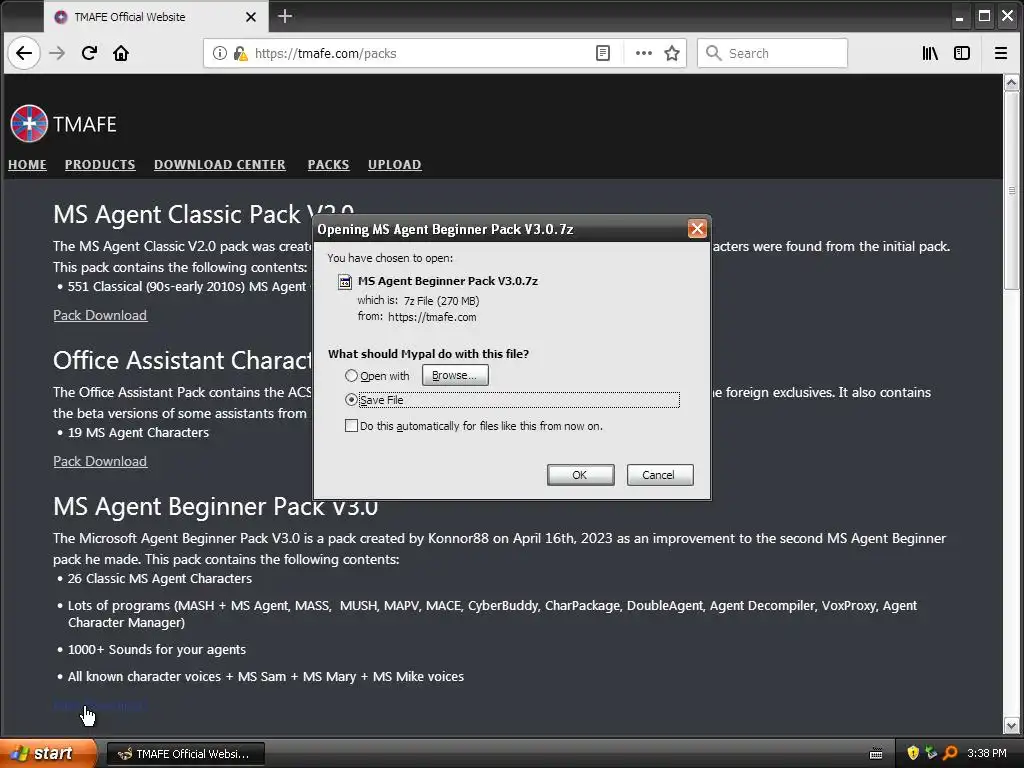Image resolution: width=1024 pixels, height=768 pixels.
Task: Click the Browse button
Action: [x=455, y=375]
